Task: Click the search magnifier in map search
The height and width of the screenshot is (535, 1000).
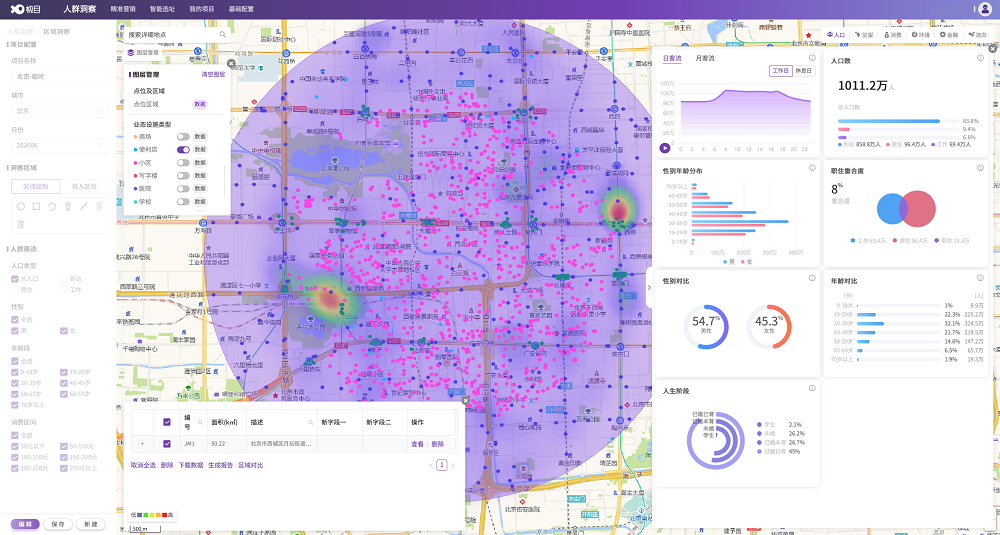Action: [222, 34]
